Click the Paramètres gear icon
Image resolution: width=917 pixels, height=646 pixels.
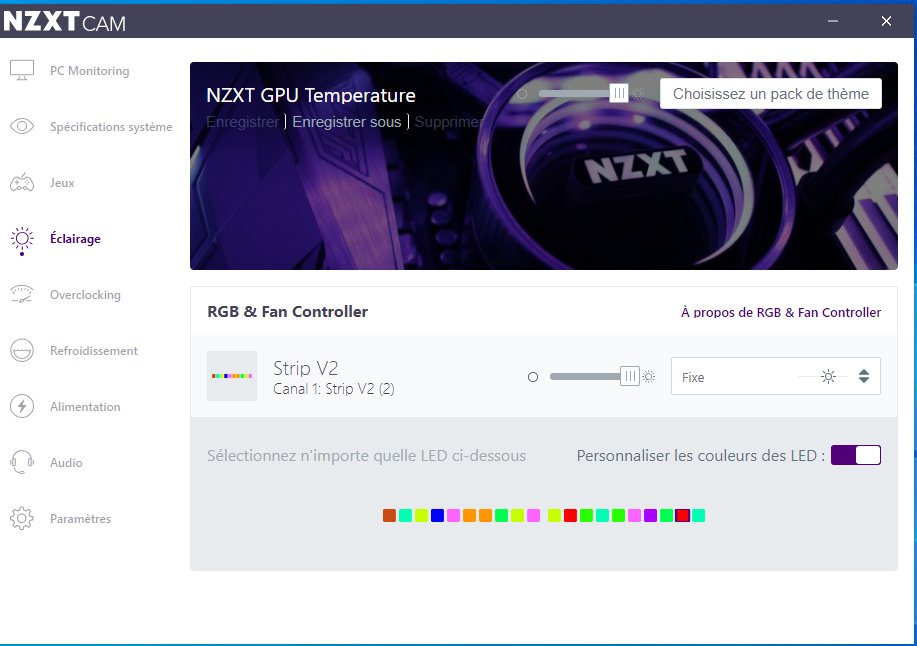(22, 519)
